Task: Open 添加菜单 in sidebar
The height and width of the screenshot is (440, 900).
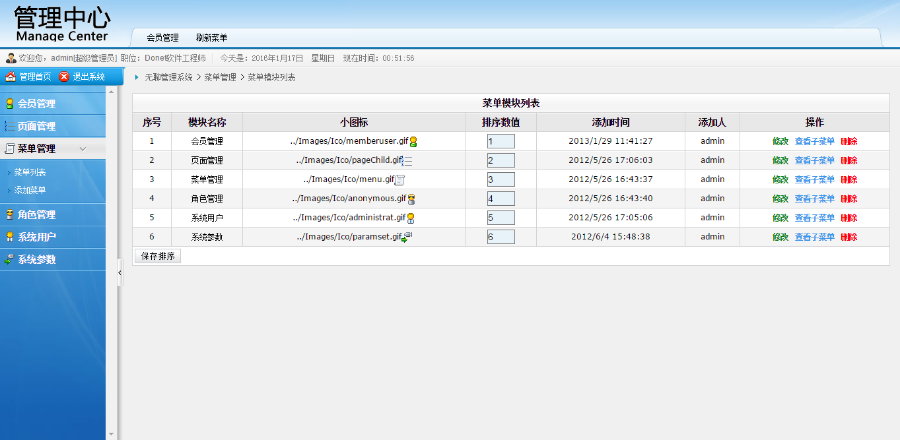Action: point(30,190)
